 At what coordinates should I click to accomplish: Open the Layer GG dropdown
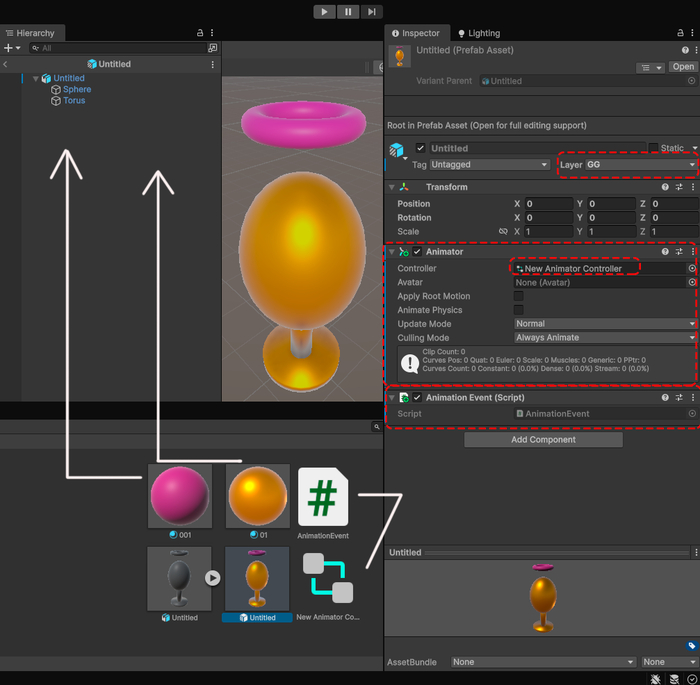click(x=640, y=164)
